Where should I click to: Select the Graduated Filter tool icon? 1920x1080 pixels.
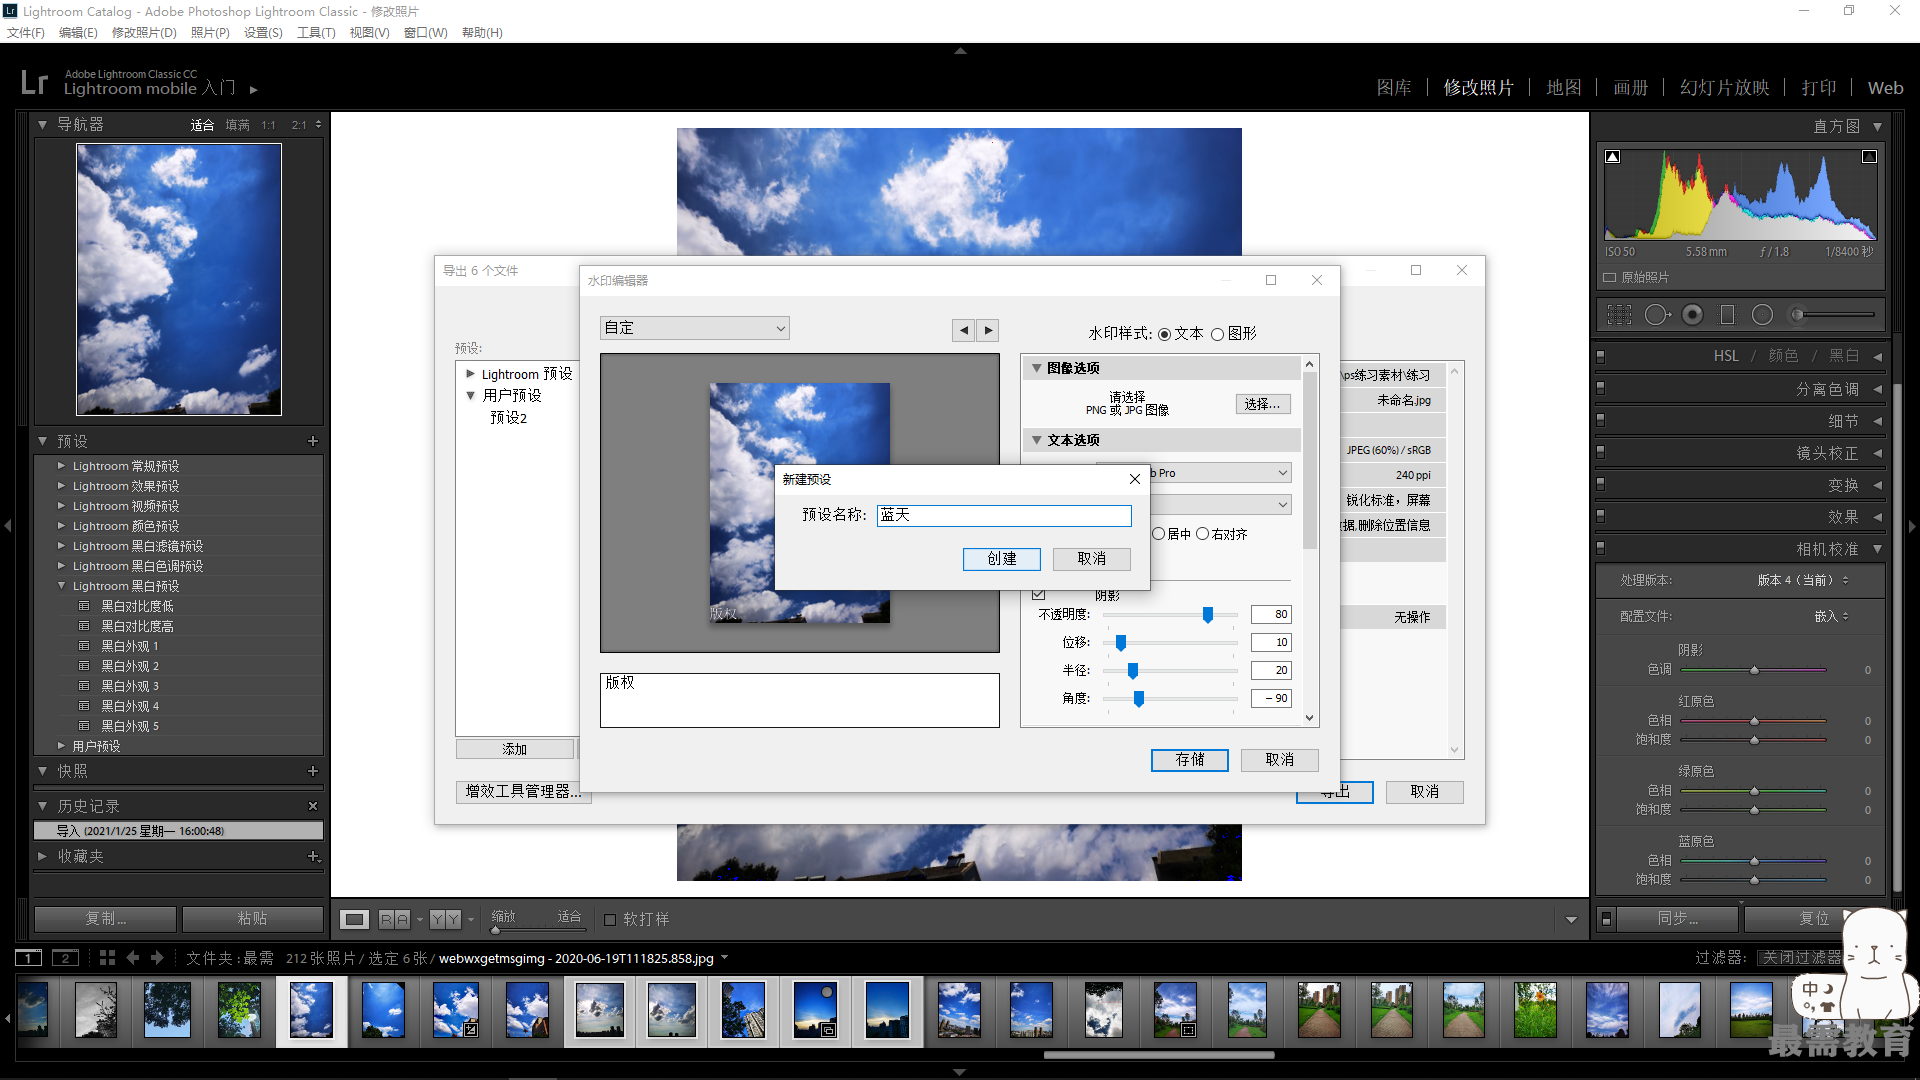coord(1727,315)
